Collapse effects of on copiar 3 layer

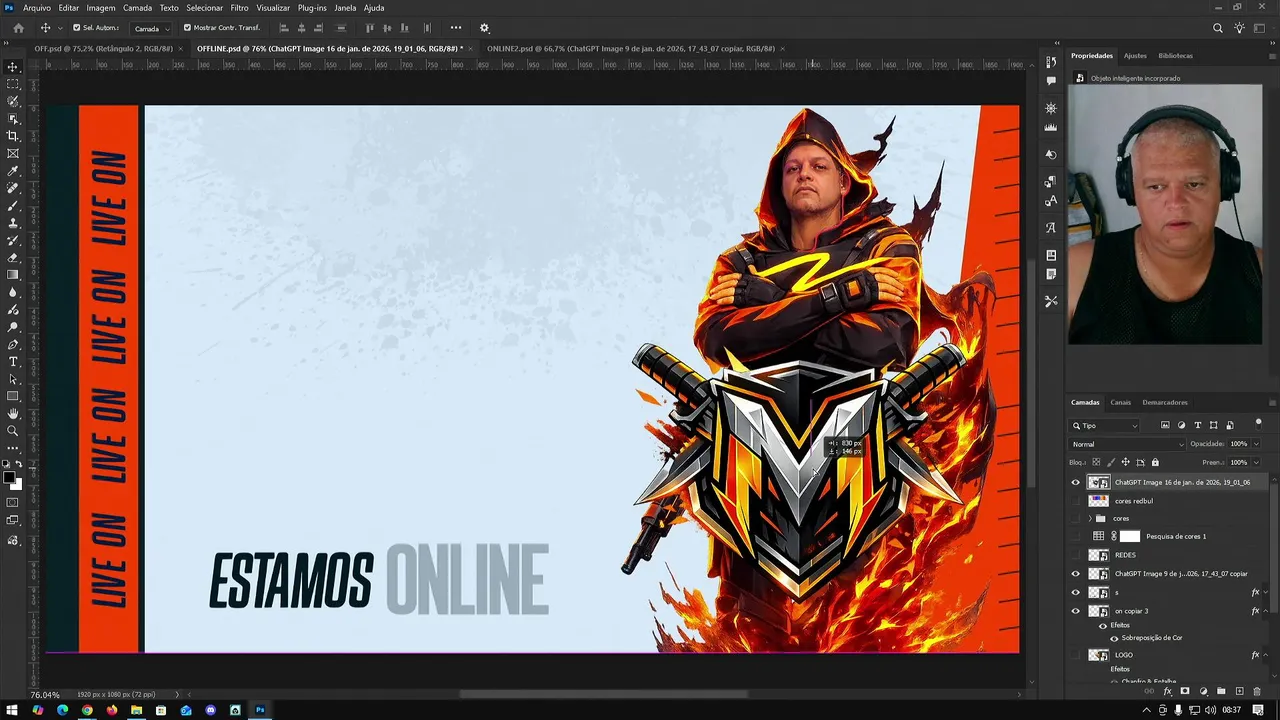tap(1266, 611)
